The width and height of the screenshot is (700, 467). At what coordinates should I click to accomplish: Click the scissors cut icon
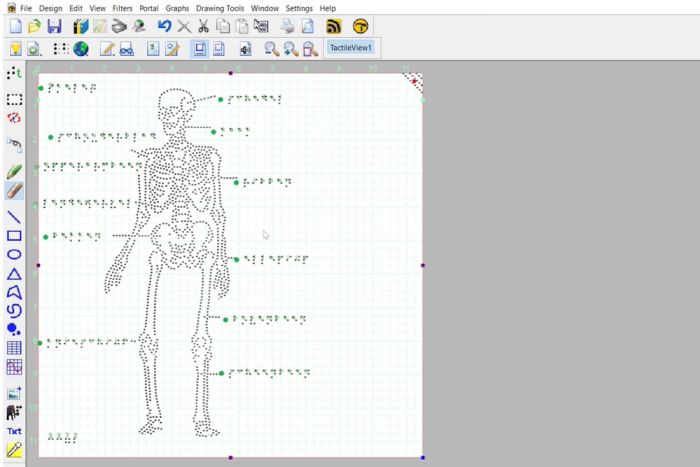(203, 26)
